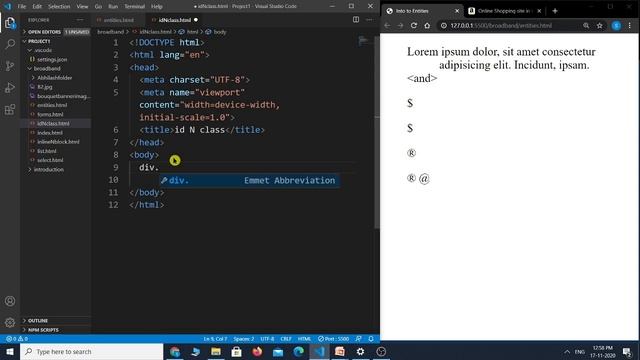This screenshot has height=360, width=640.
Task: Open the Source Control view
Action: click(x=10, y=66)
